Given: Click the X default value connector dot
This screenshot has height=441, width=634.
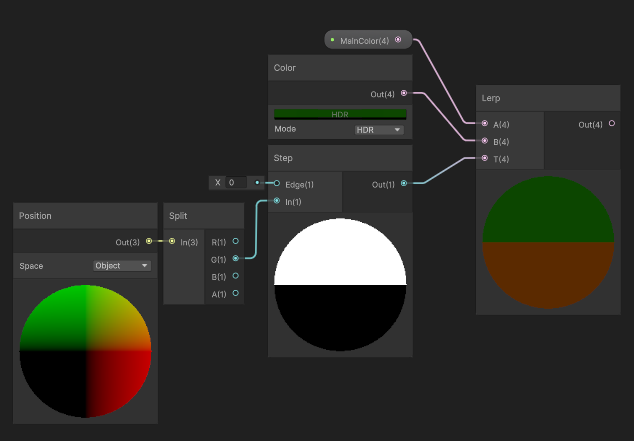Looking at the screenshot, I should coord(257,183).
